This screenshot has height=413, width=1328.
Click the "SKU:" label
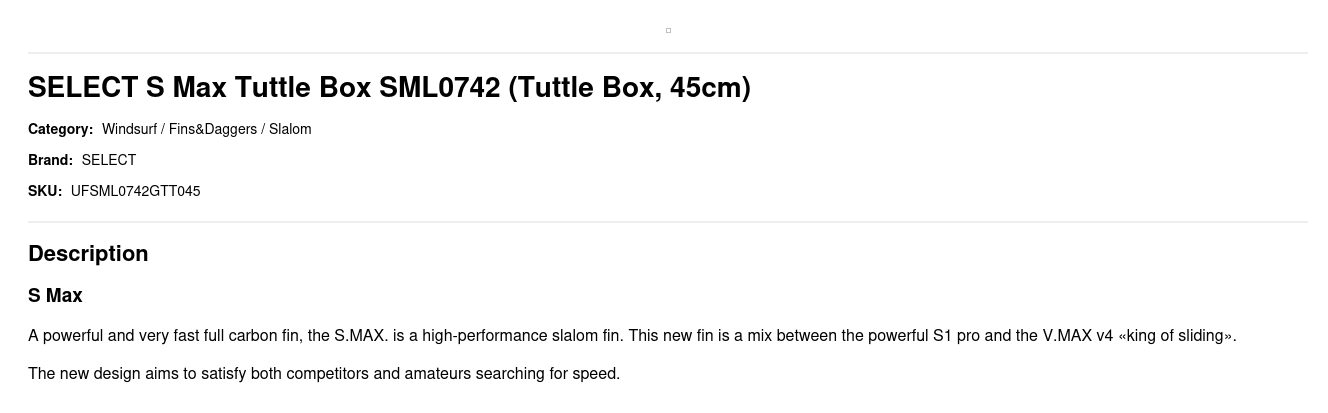click(45, 191)
